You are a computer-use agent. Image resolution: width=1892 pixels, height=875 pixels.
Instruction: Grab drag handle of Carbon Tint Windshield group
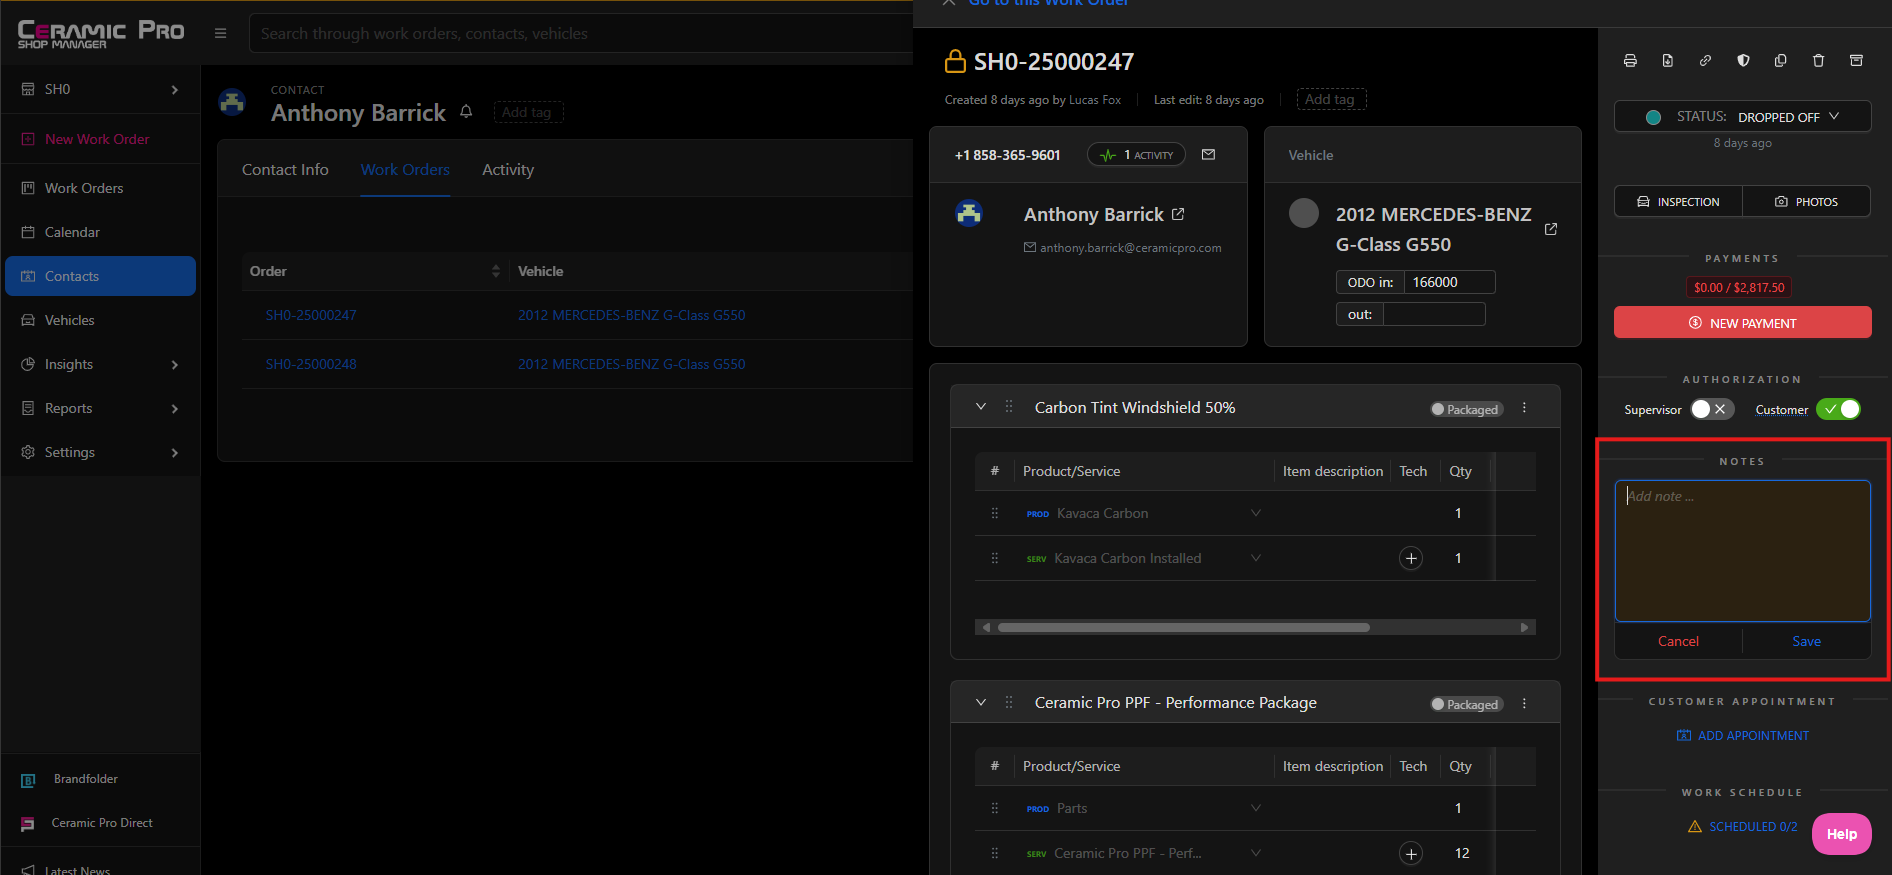(x=1009, y=407)
